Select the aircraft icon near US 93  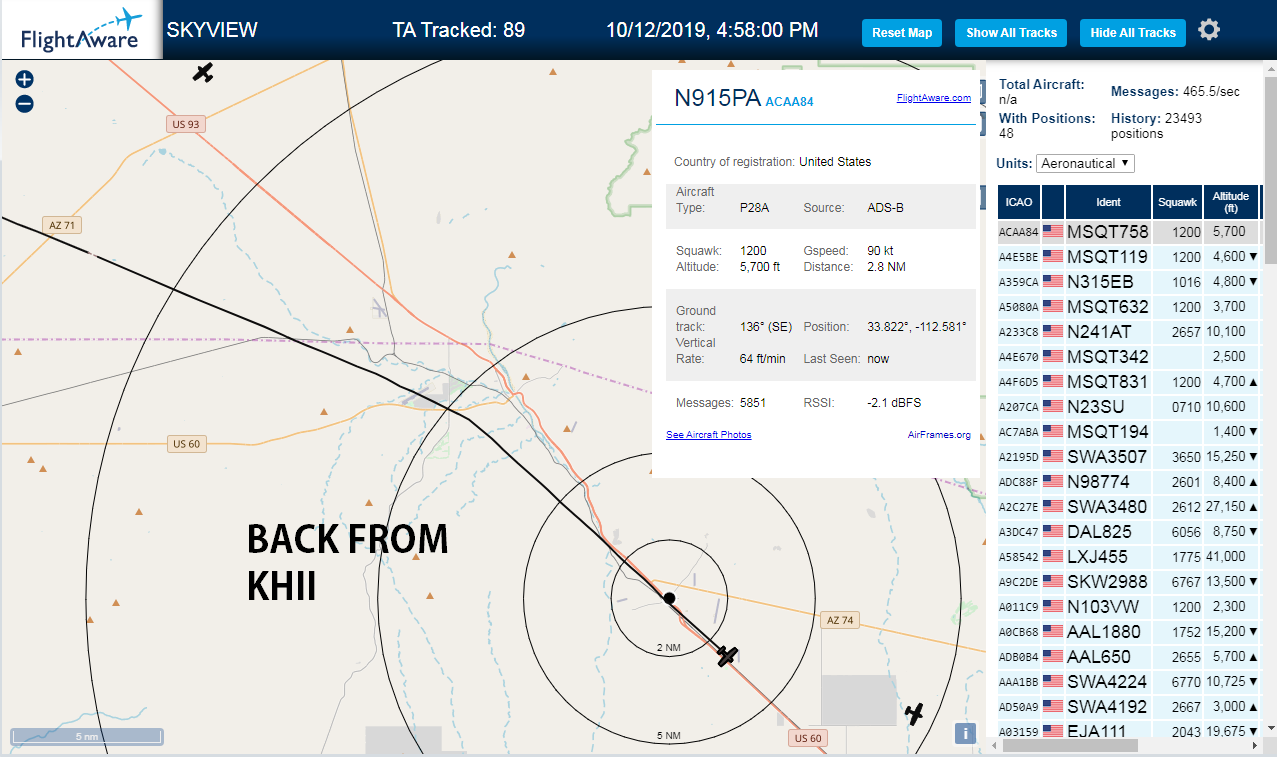203,72
